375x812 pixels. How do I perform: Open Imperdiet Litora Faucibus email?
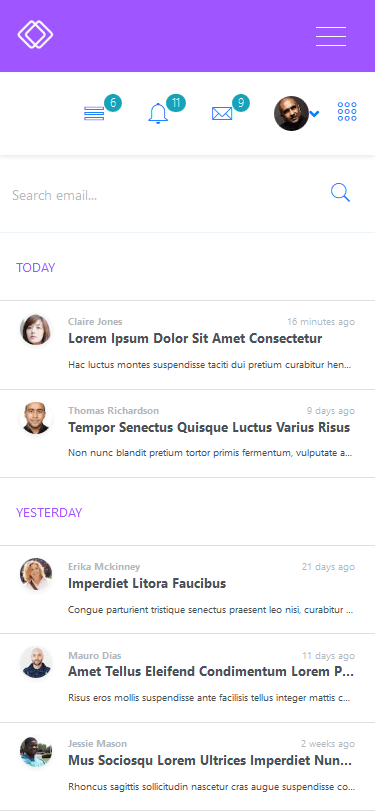[x=188, y=589]
